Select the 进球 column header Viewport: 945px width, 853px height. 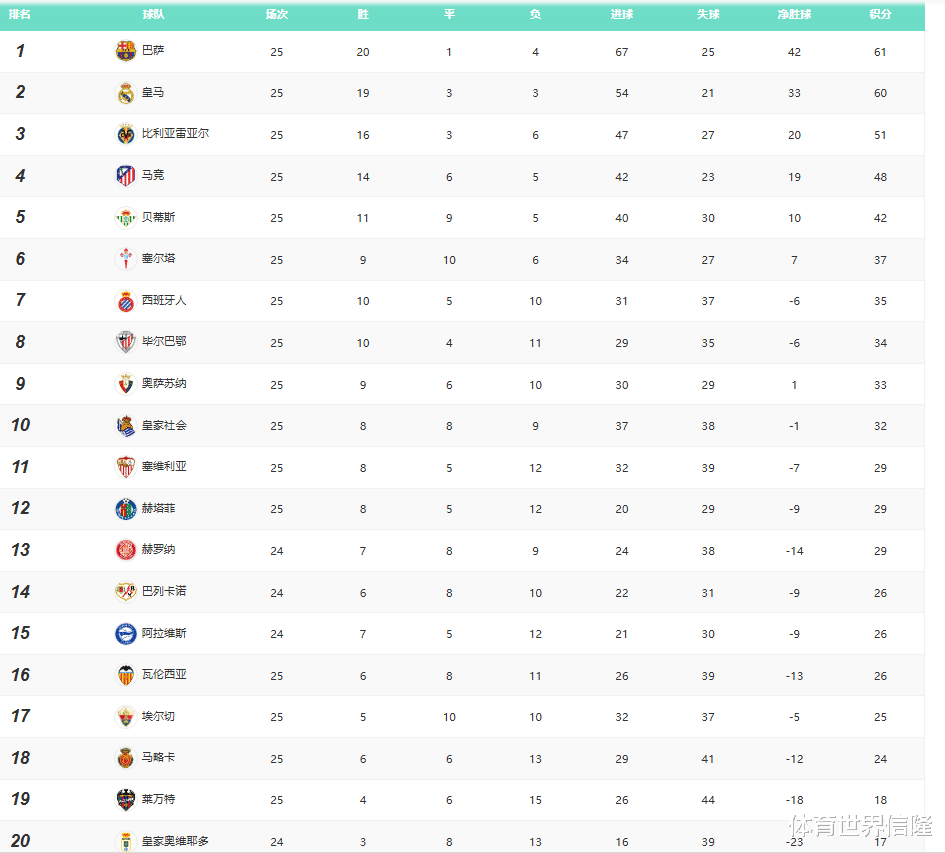pyautogui.click(x=622, y=15)
